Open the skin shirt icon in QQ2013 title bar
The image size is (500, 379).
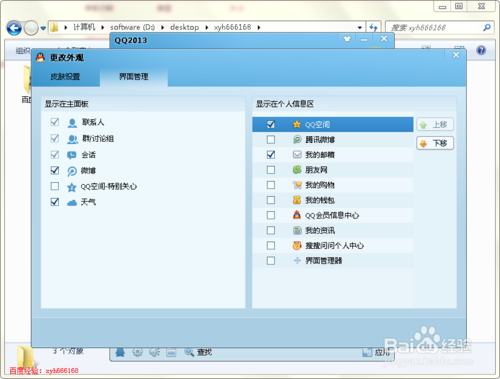coord(347,39)
